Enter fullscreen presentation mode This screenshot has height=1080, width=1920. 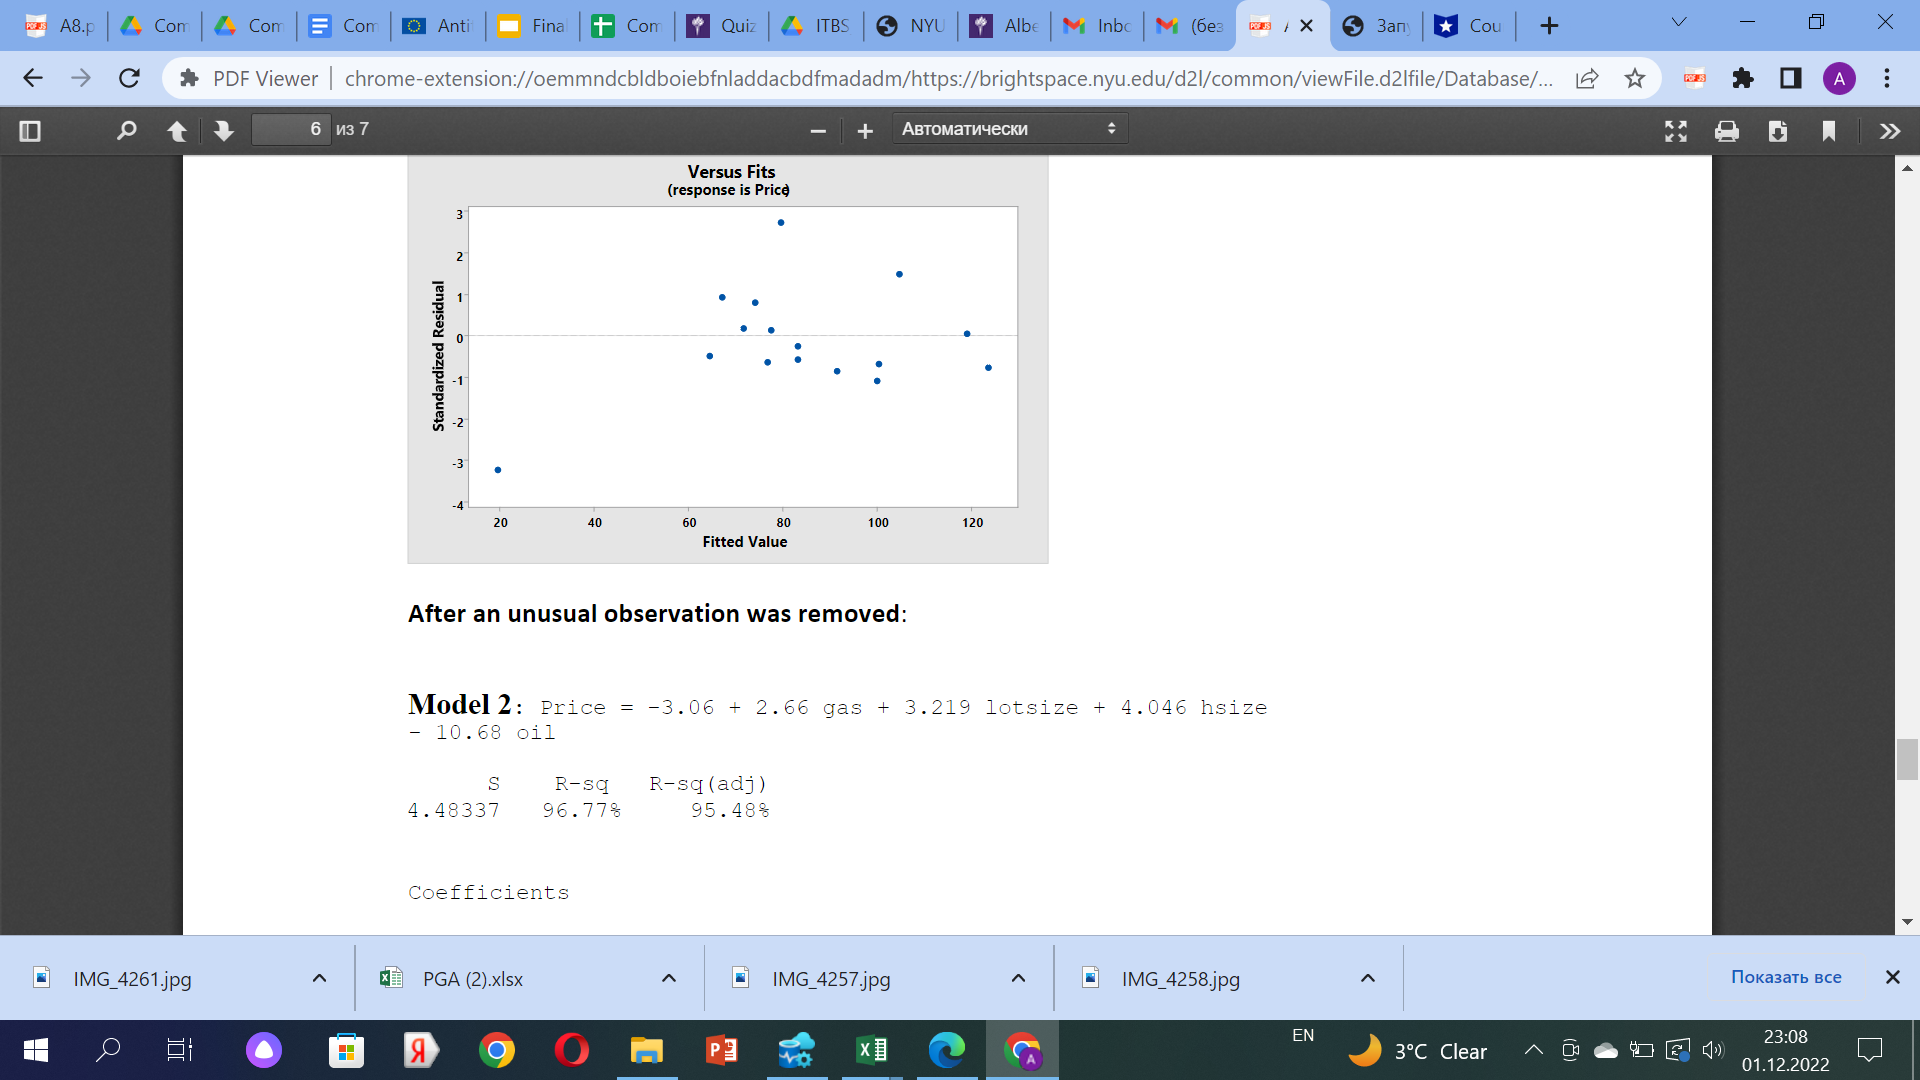(1676, 130)
